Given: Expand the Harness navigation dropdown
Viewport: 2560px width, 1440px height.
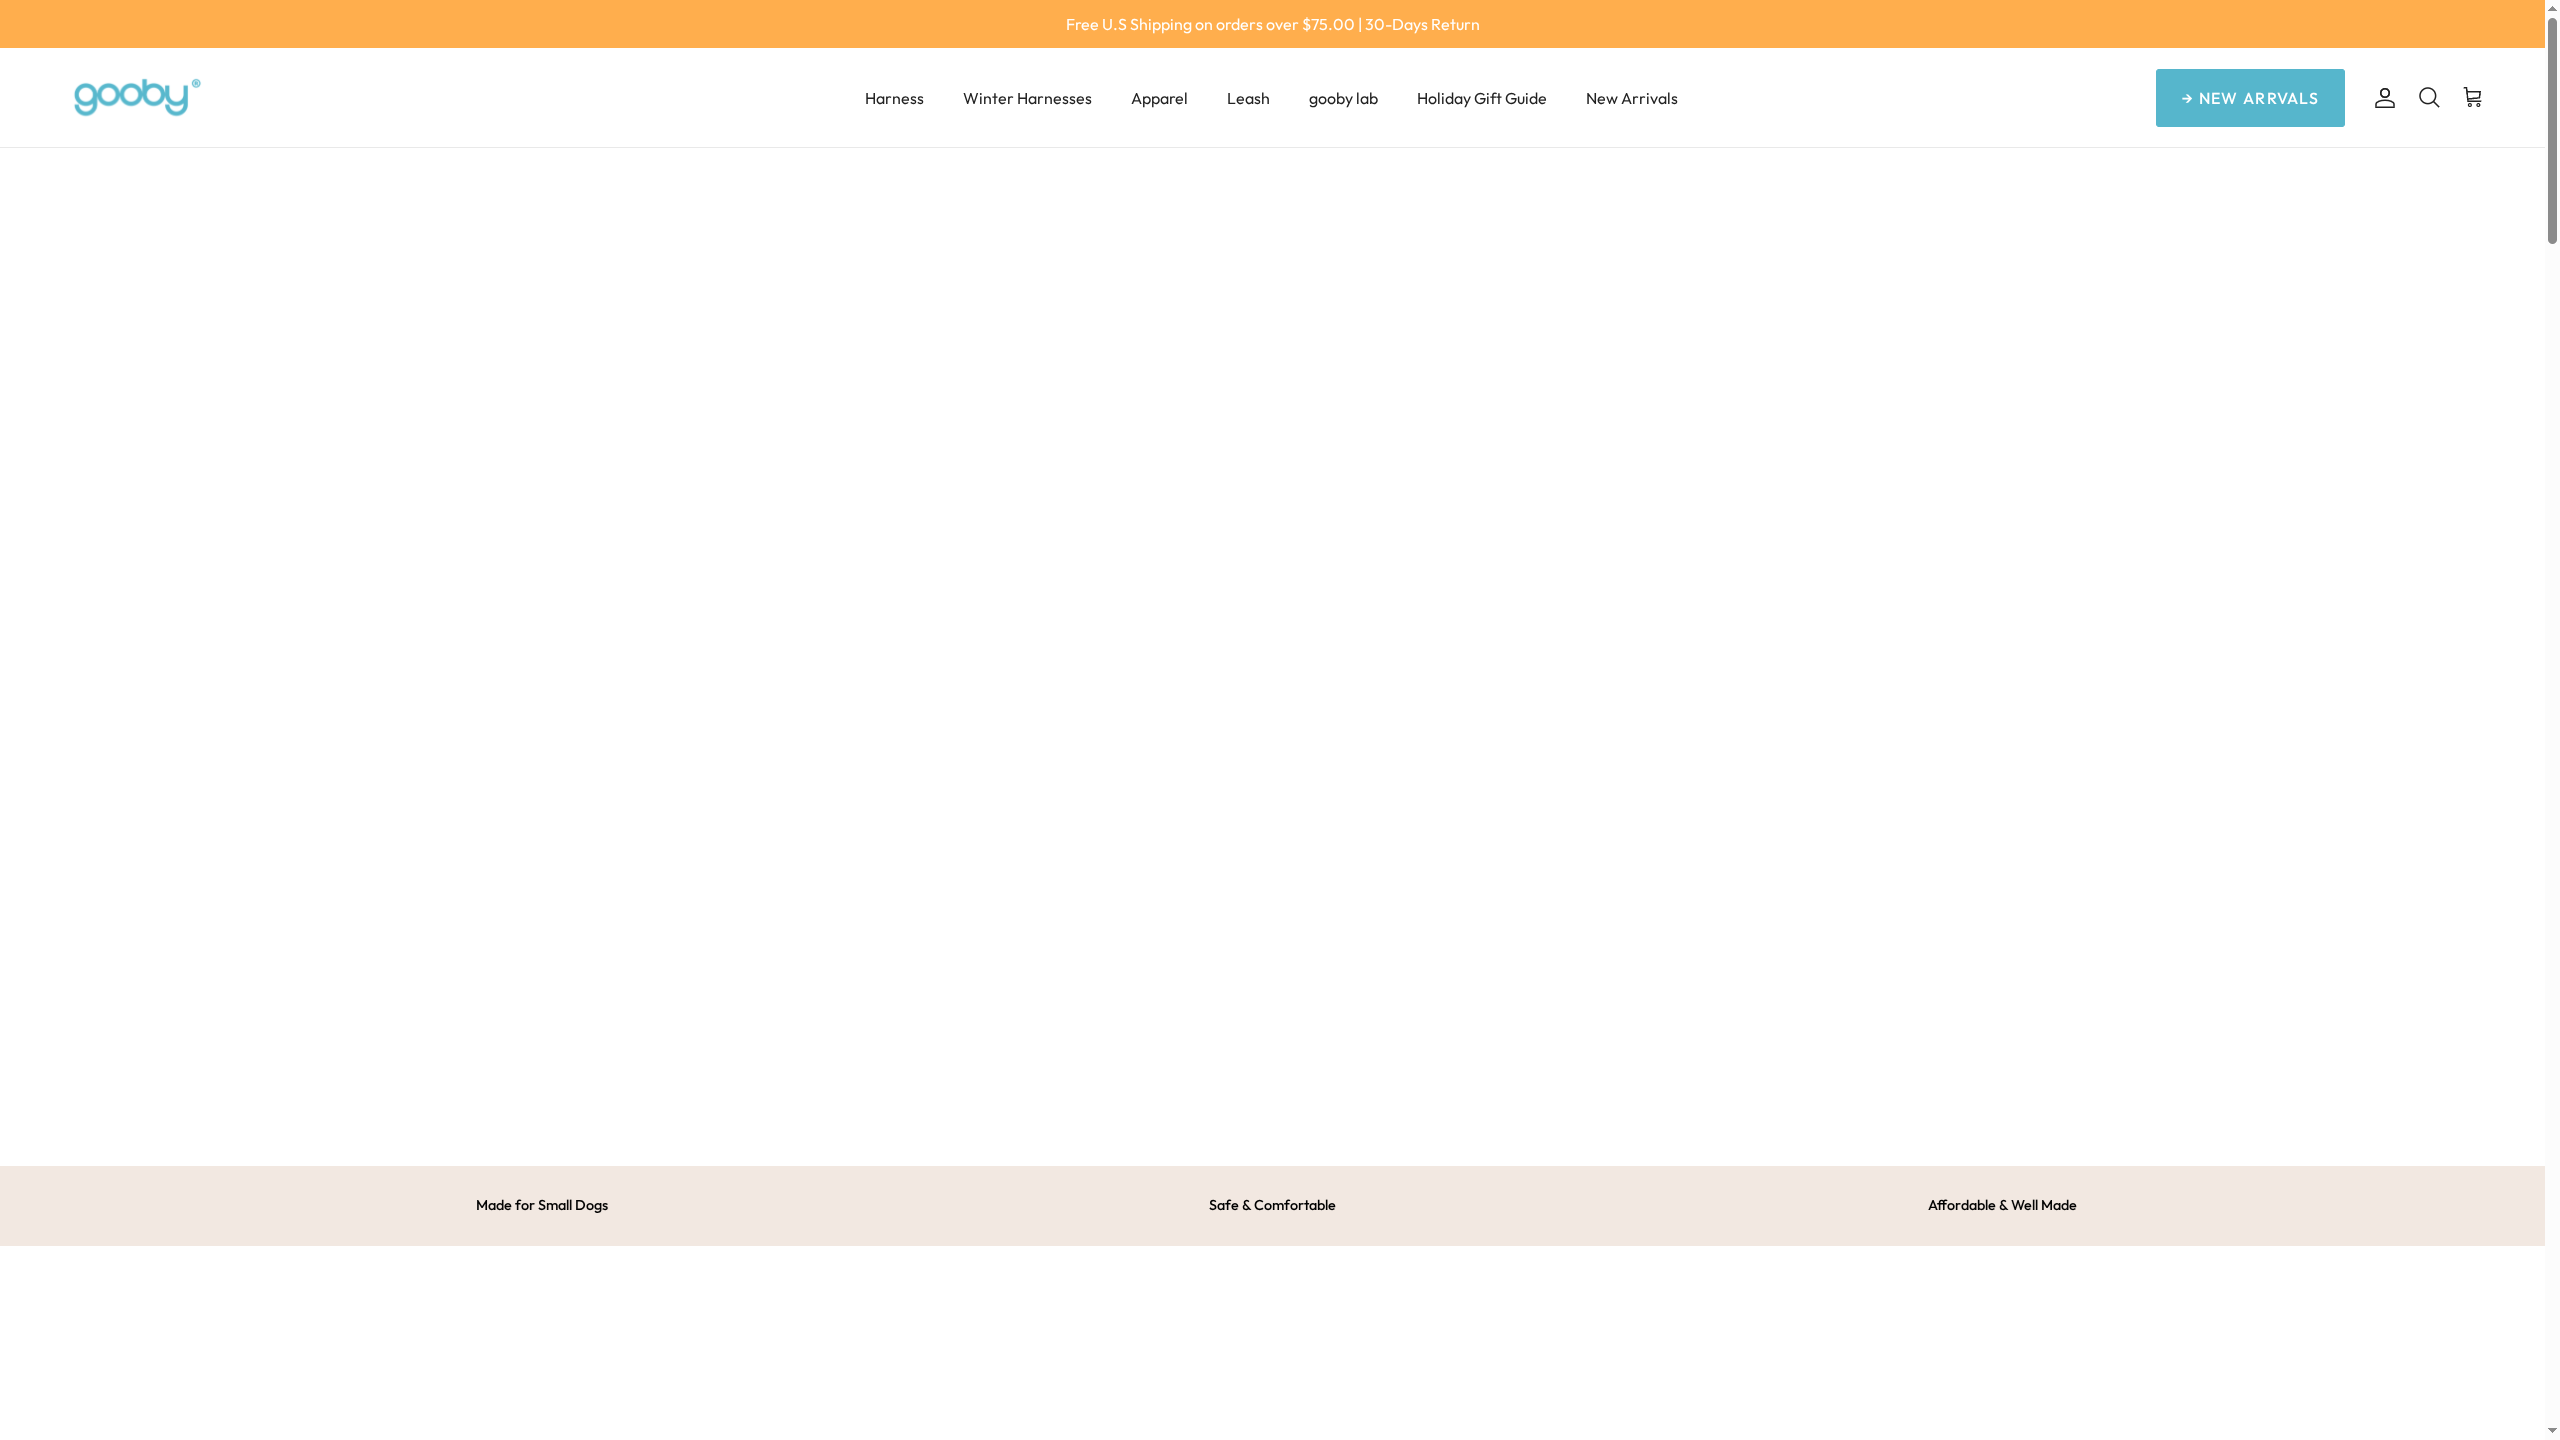Looking at the screenshot, I should [894, 97].
